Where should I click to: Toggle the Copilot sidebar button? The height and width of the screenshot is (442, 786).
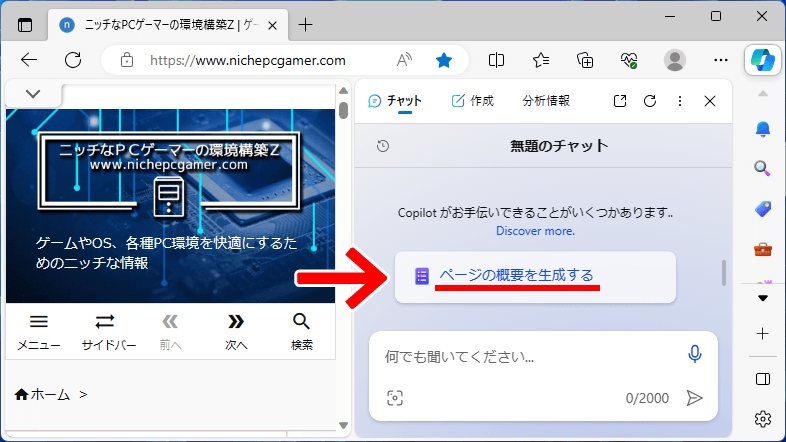pos(762,60)
